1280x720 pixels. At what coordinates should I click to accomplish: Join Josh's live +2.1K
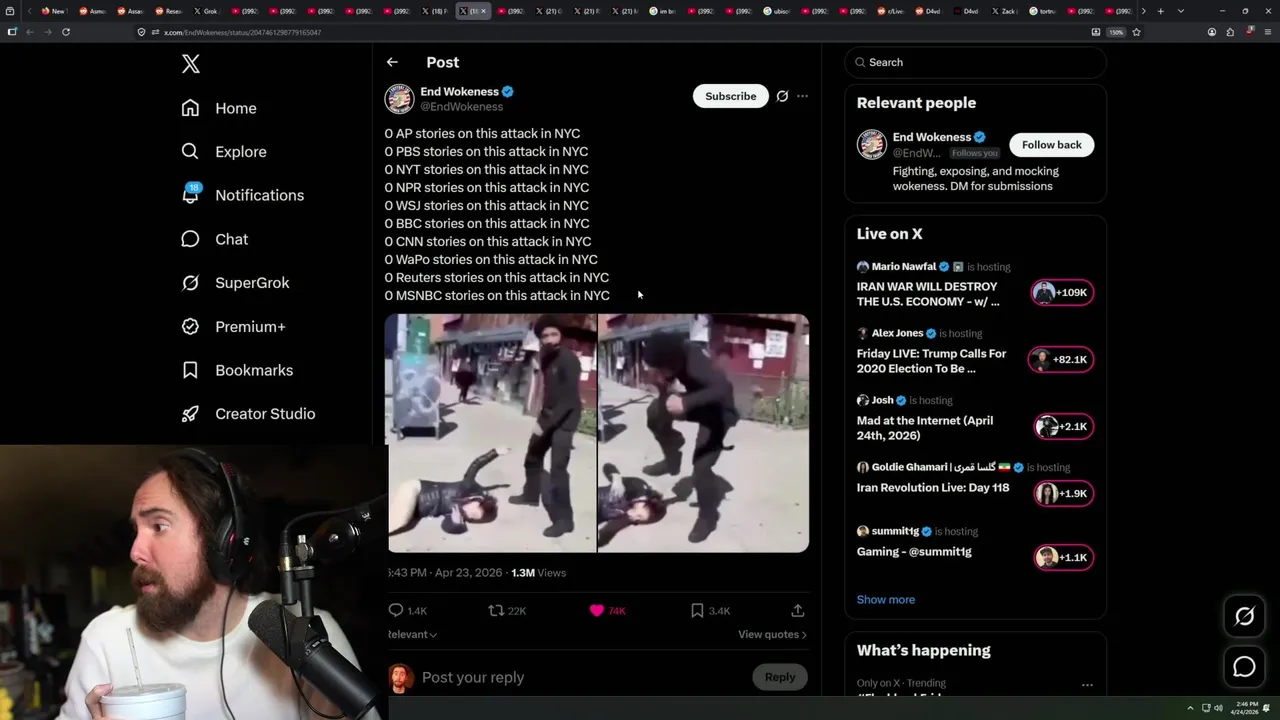[x=1062, y=426]
